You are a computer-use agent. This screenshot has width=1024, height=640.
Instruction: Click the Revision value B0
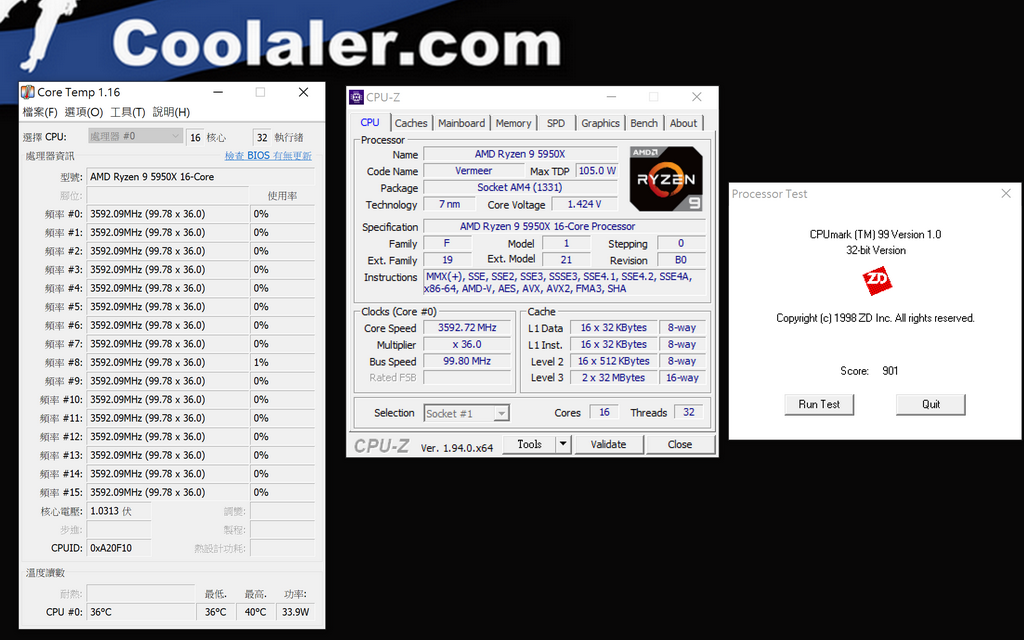pyautogui.click(x=680, y=260)
